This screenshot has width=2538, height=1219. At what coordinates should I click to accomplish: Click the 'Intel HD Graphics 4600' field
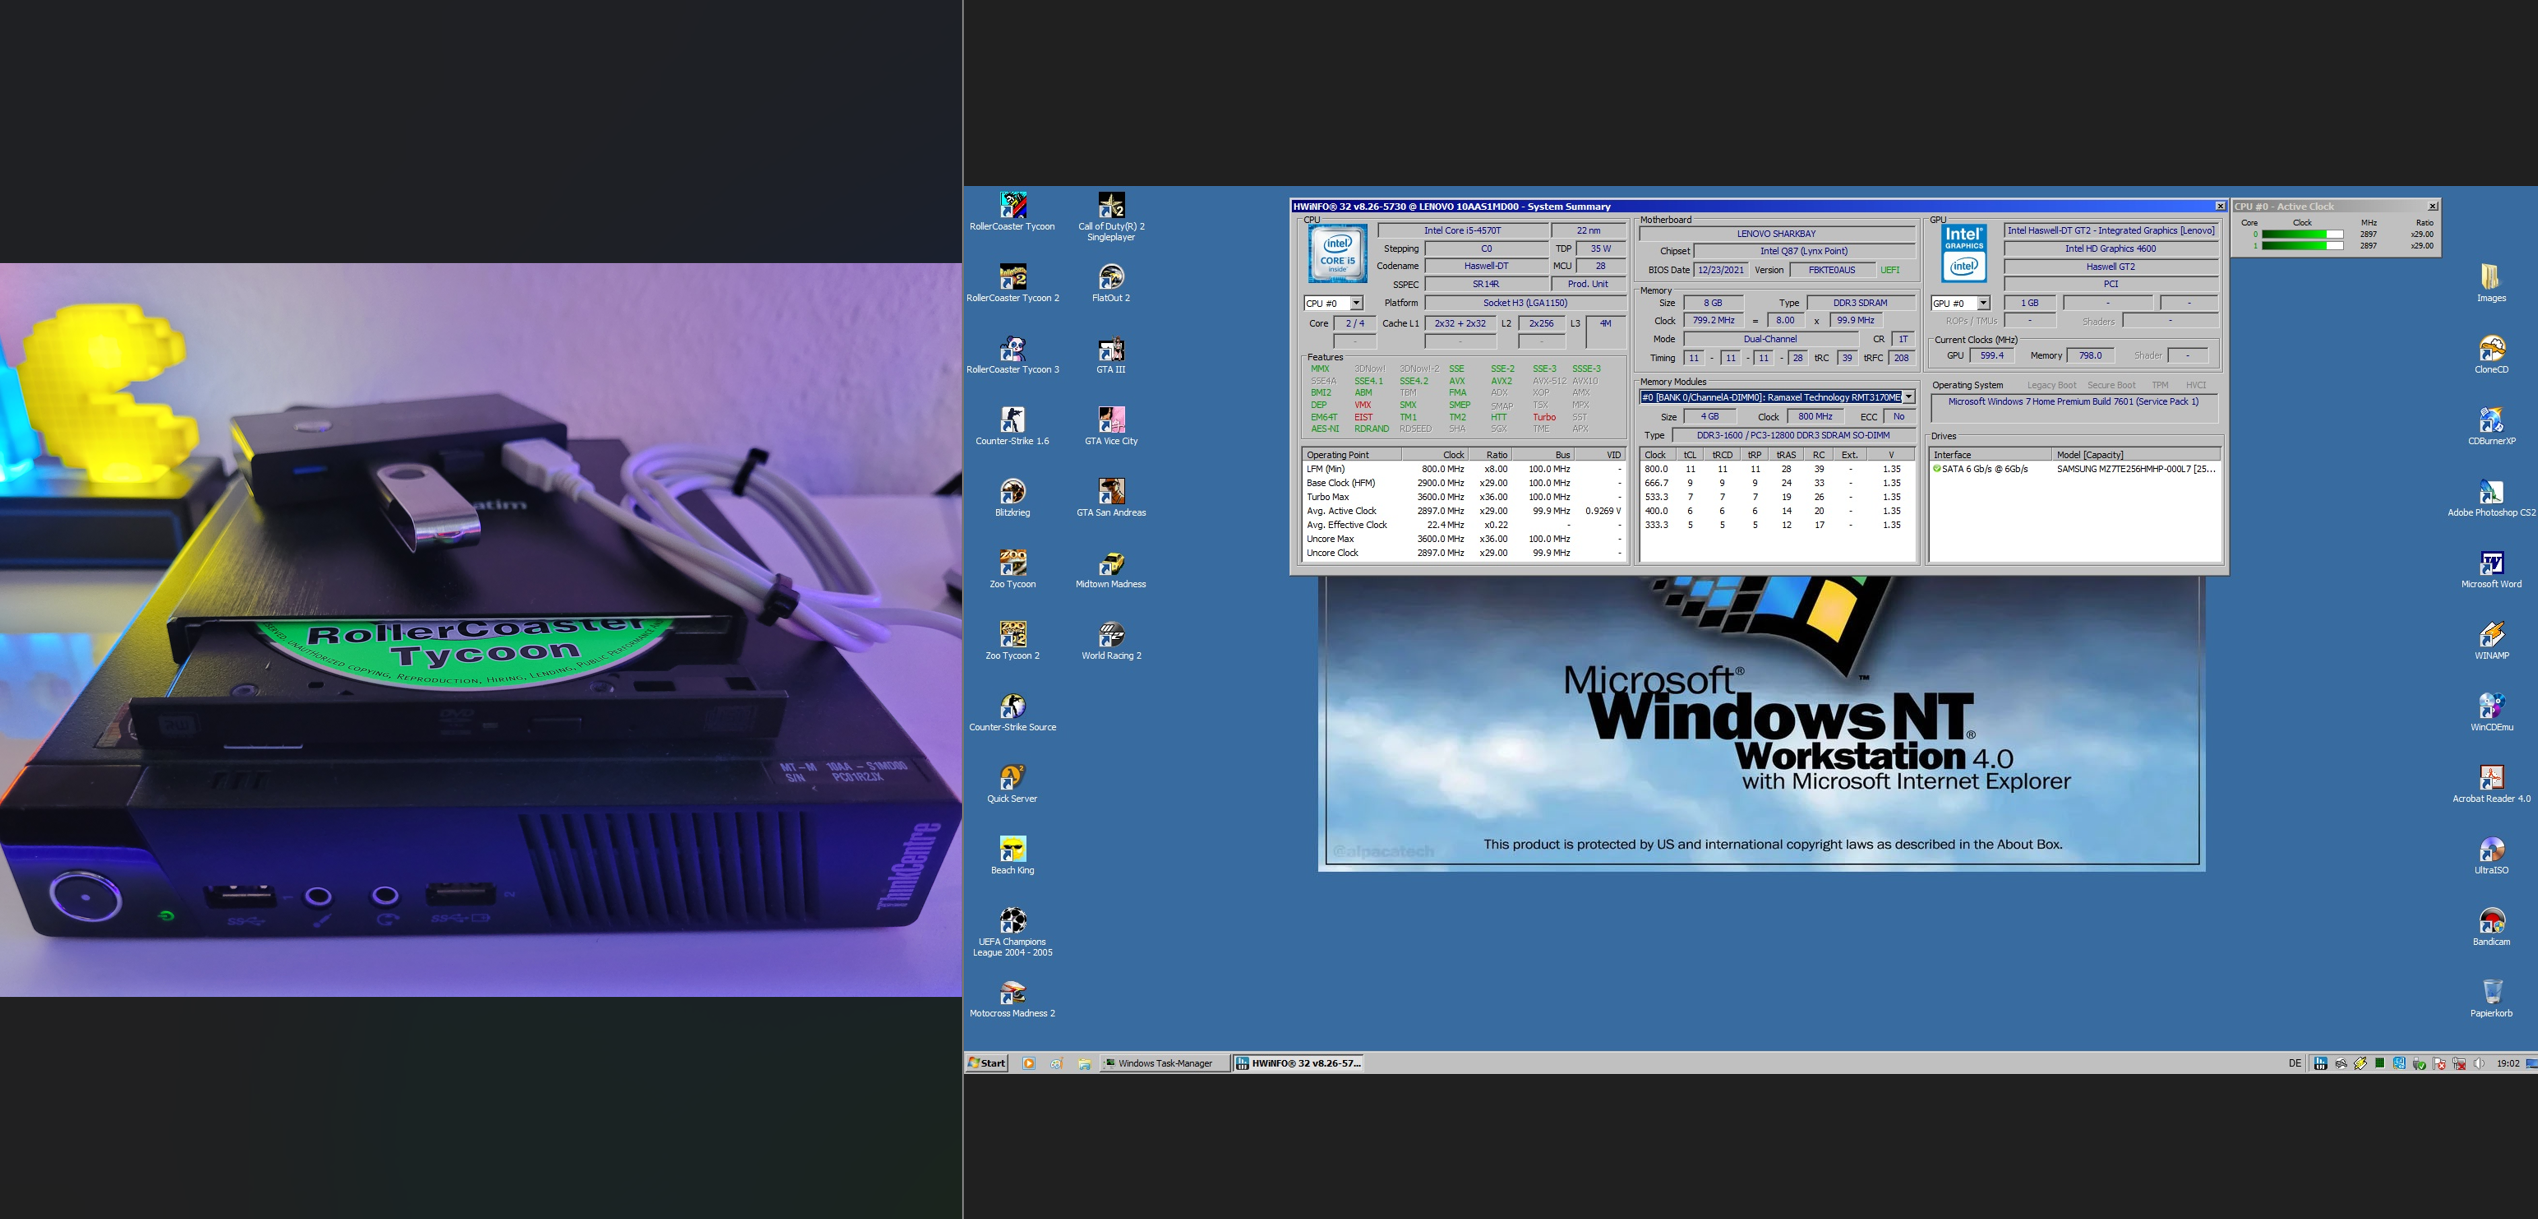[2110, 249]
